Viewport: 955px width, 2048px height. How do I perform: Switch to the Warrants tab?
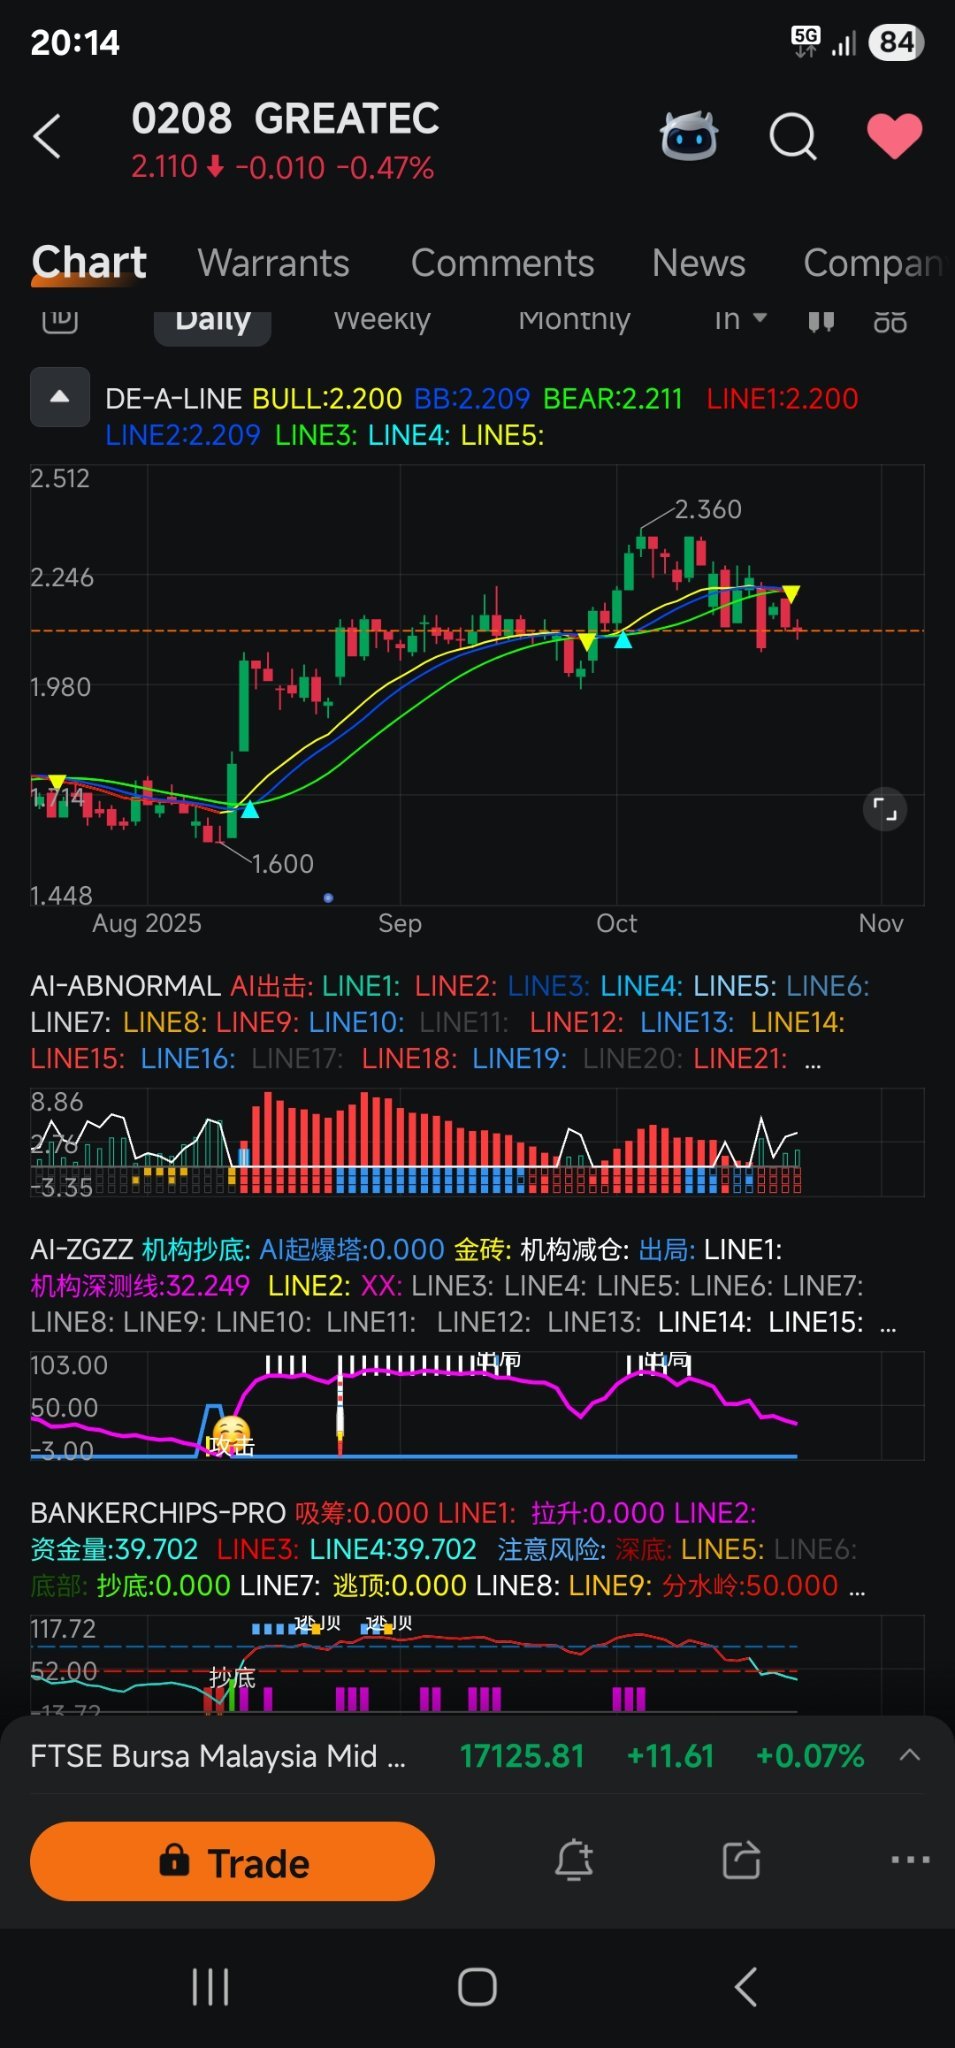click(x=273, y=263)
